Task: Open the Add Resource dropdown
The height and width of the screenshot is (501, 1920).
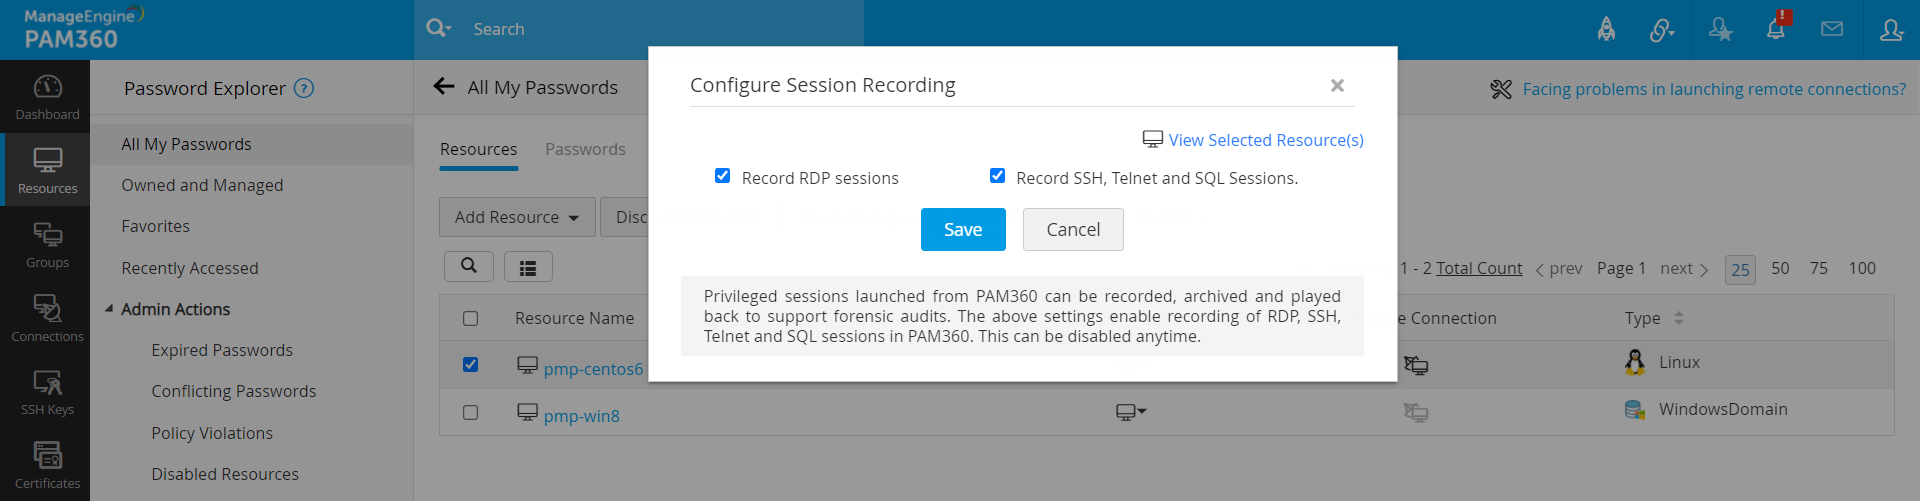Action: [x=516, y=217]
